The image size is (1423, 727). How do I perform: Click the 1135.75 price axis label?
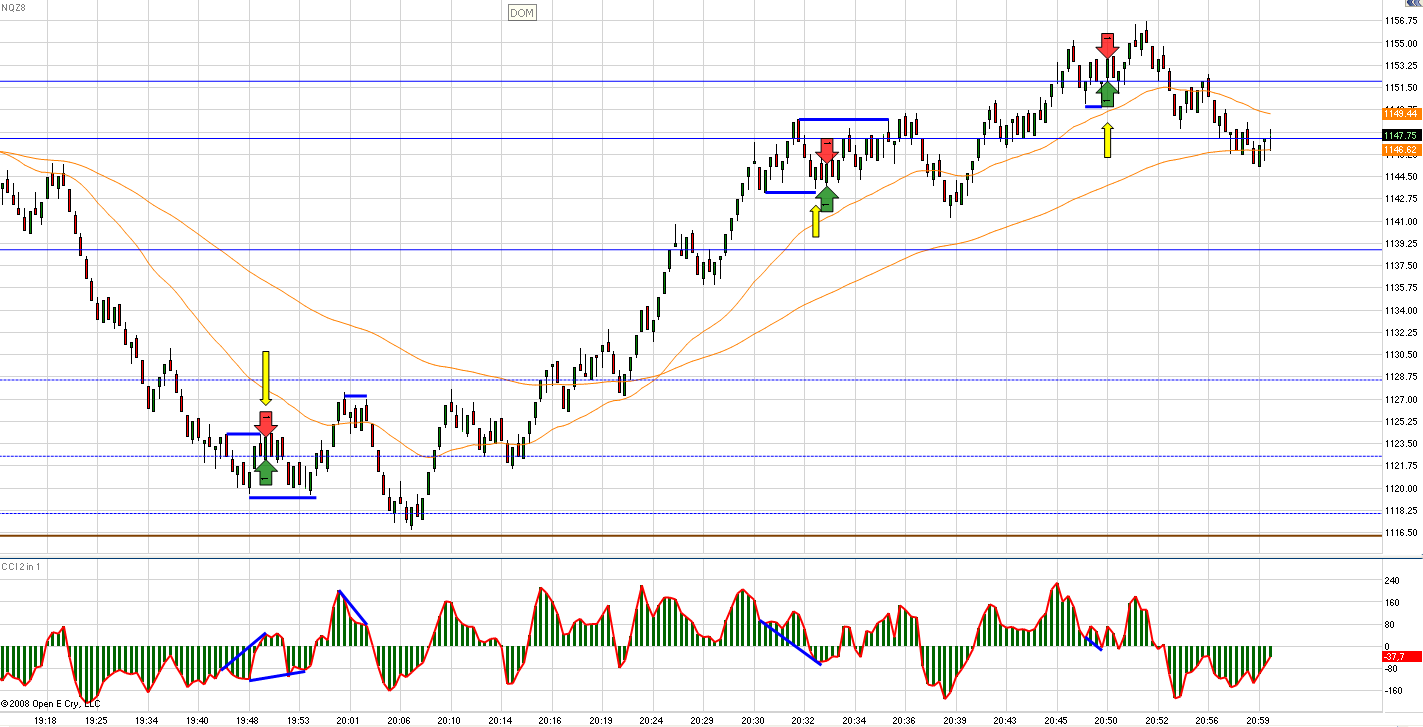[x=1401, y=287]
